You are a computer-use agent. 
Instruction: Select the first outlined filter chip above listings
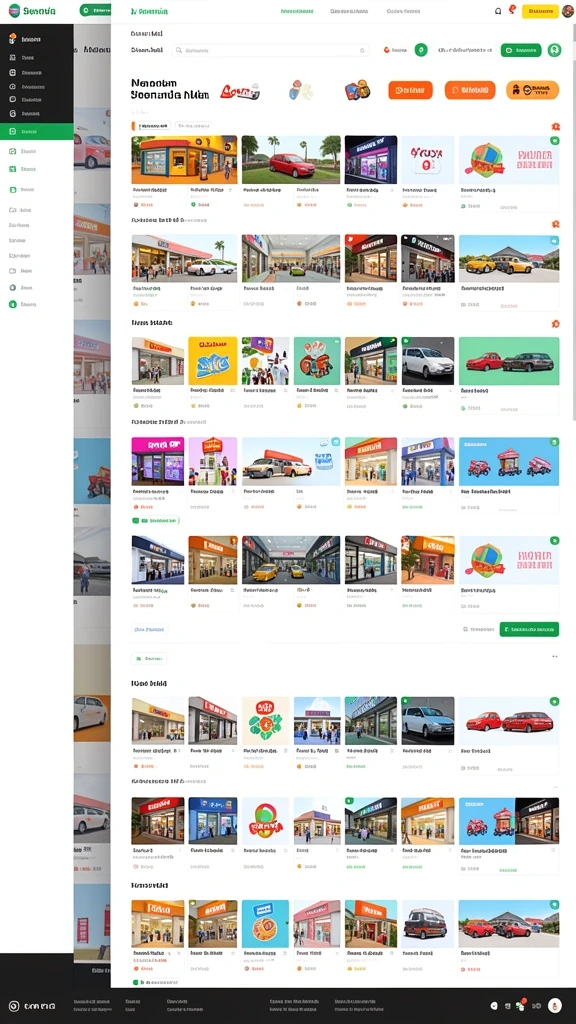pos(152,126)
